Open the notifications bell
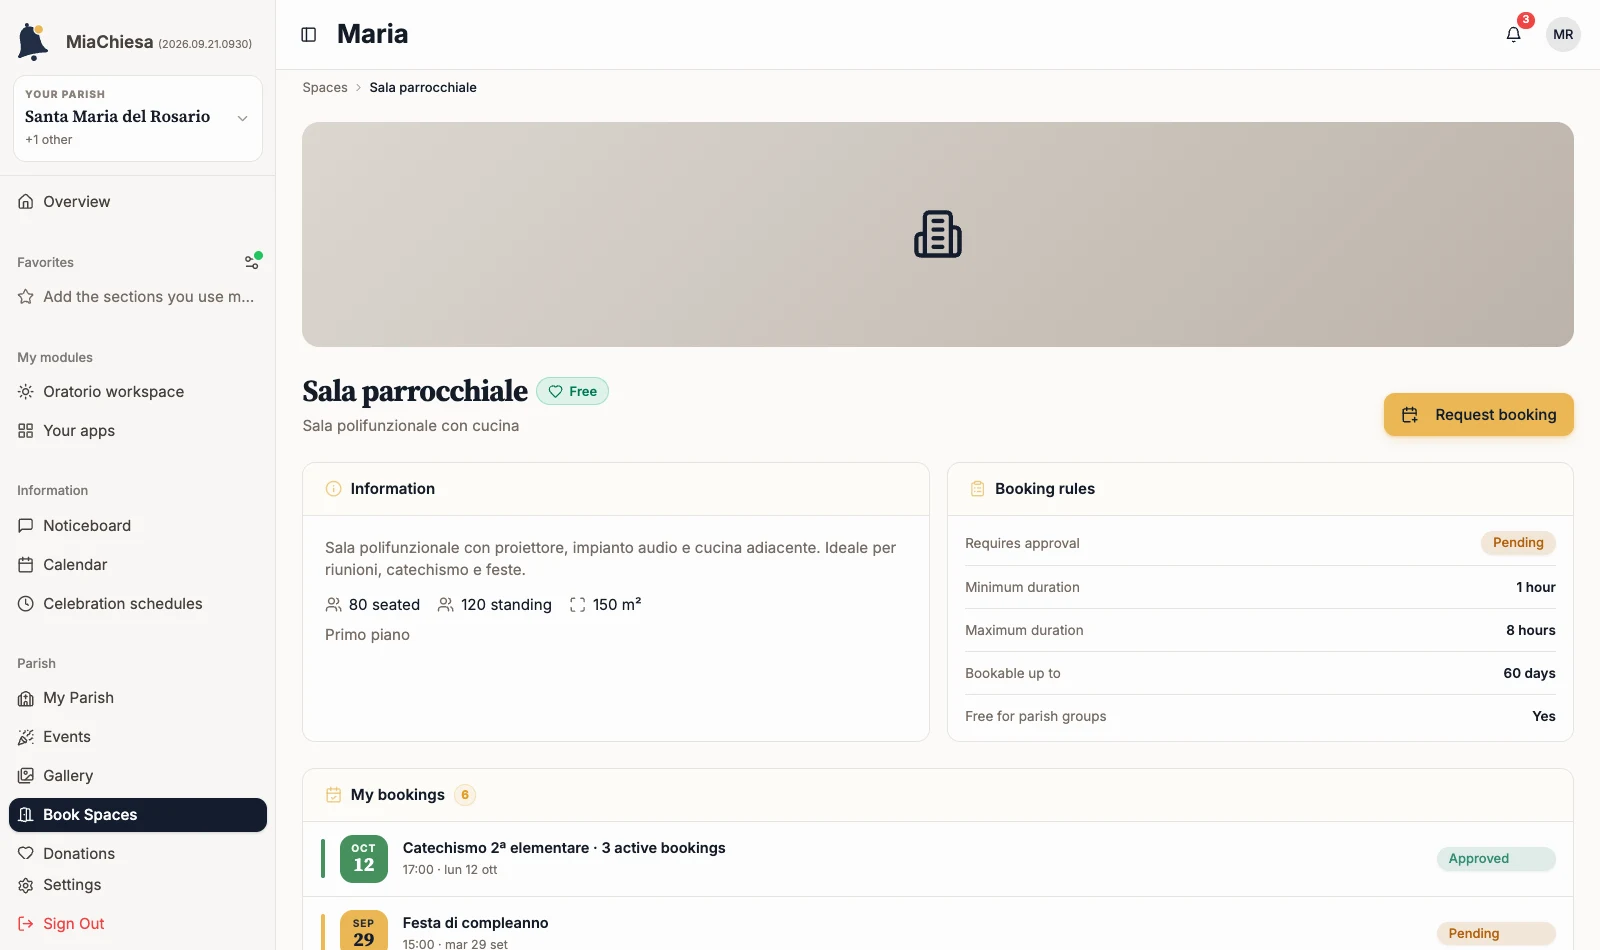Viewport: 1600px width, 950px height. coord(1513,35)
